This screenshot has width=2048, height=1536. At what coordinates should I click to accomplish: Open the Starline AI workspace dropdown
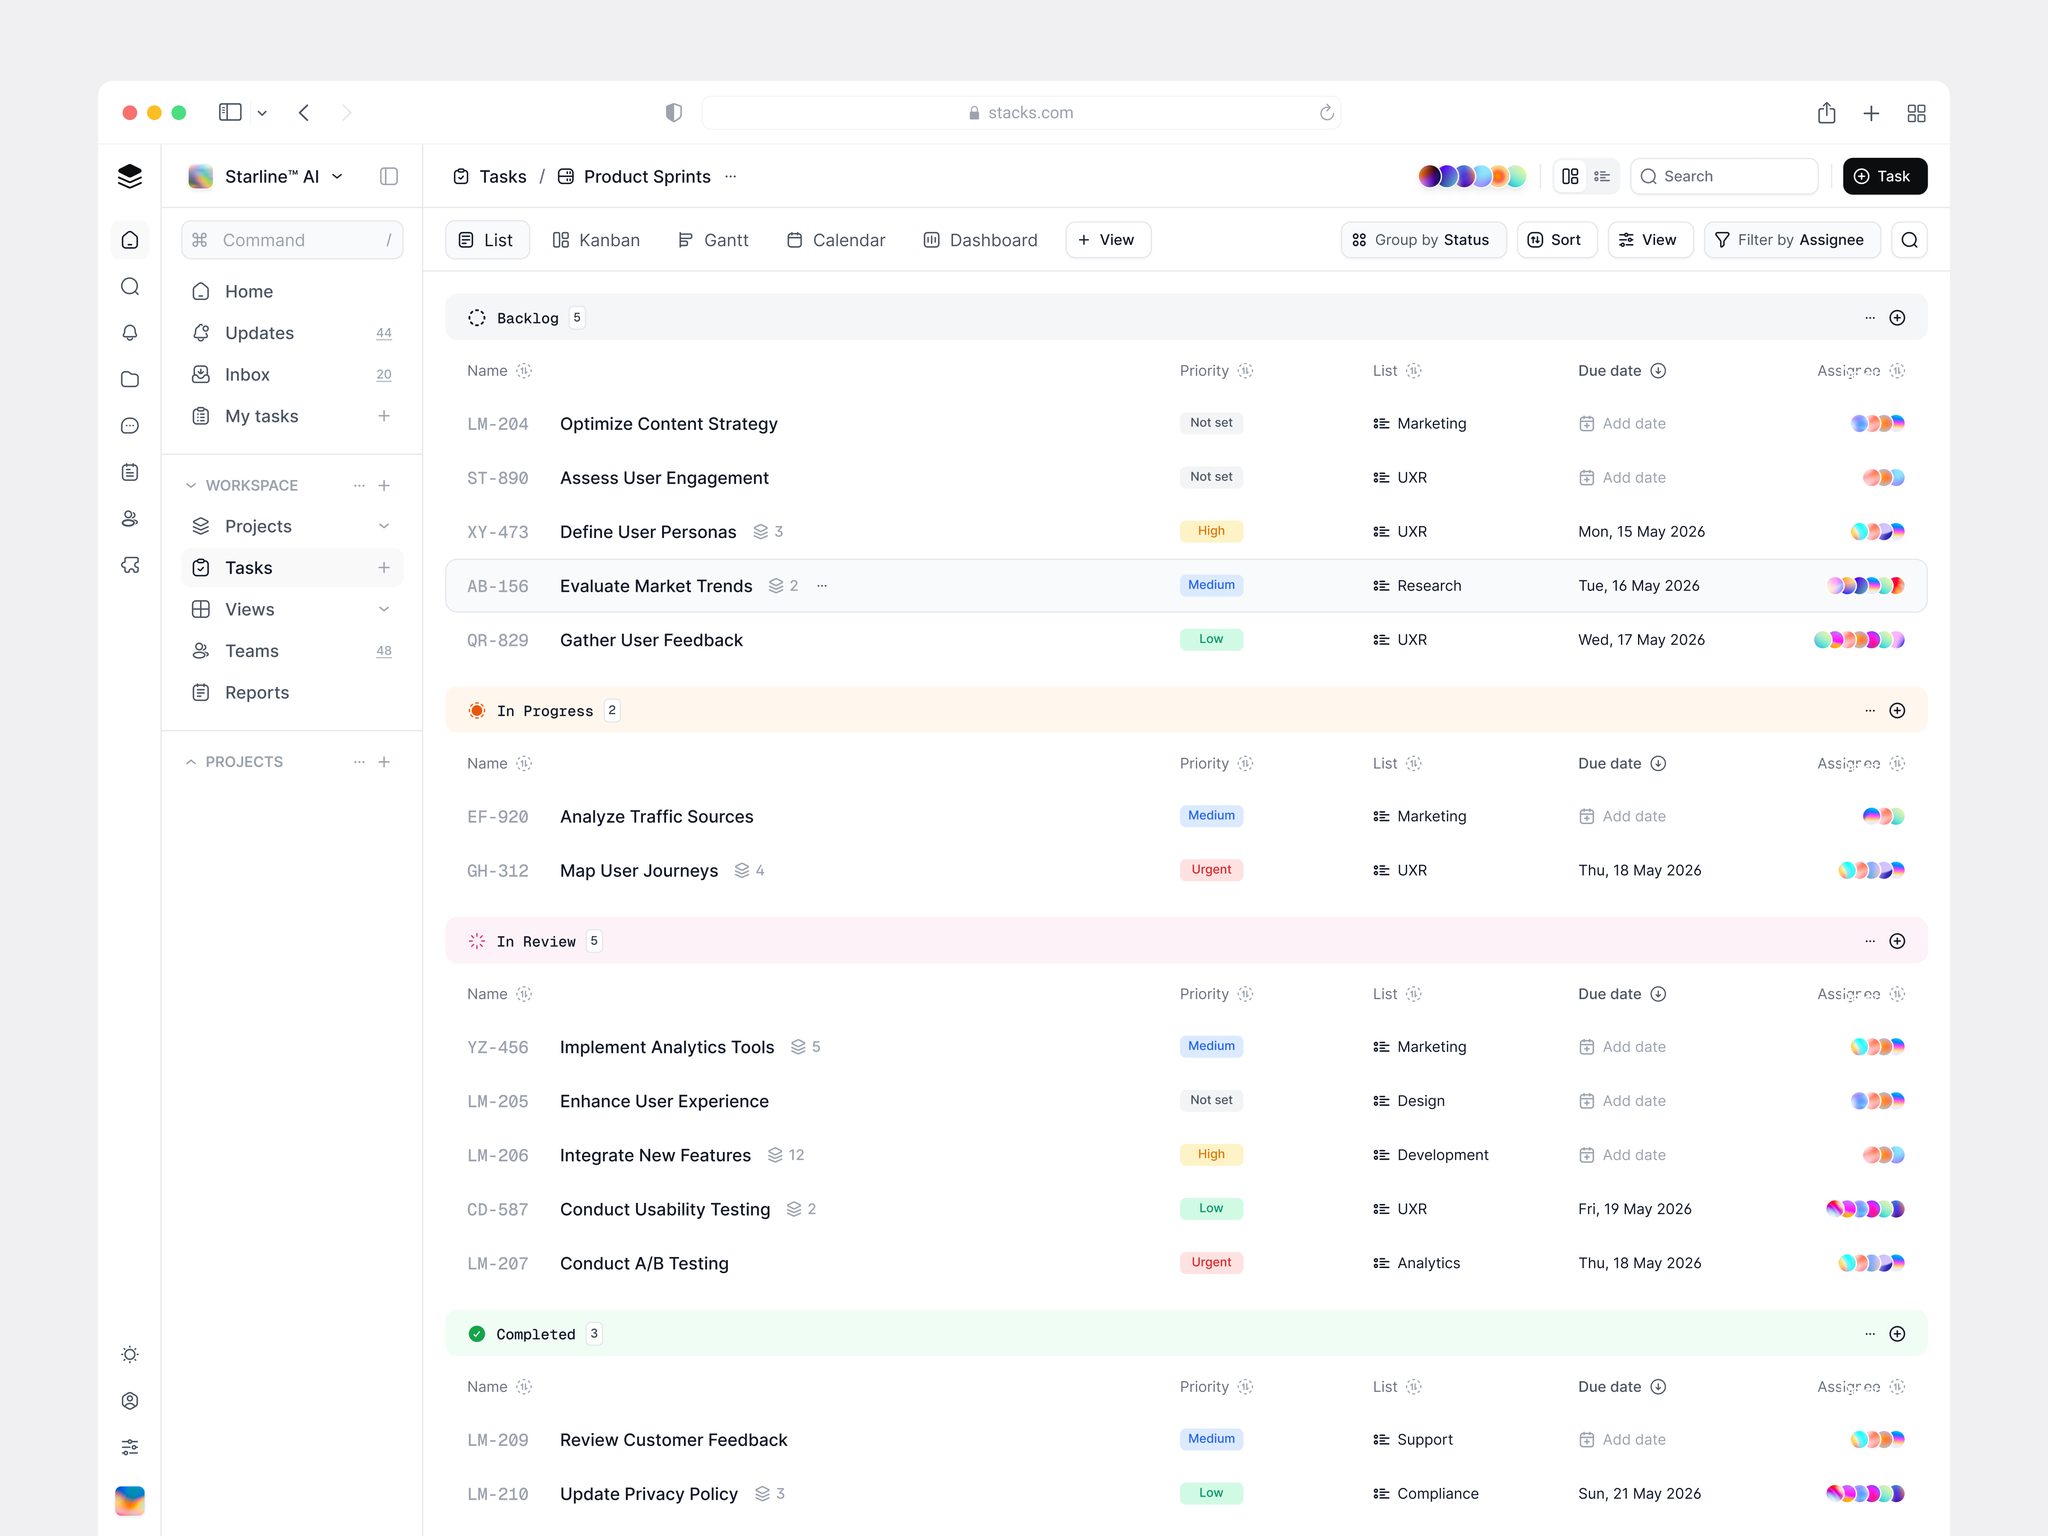(x=266, y=176)
